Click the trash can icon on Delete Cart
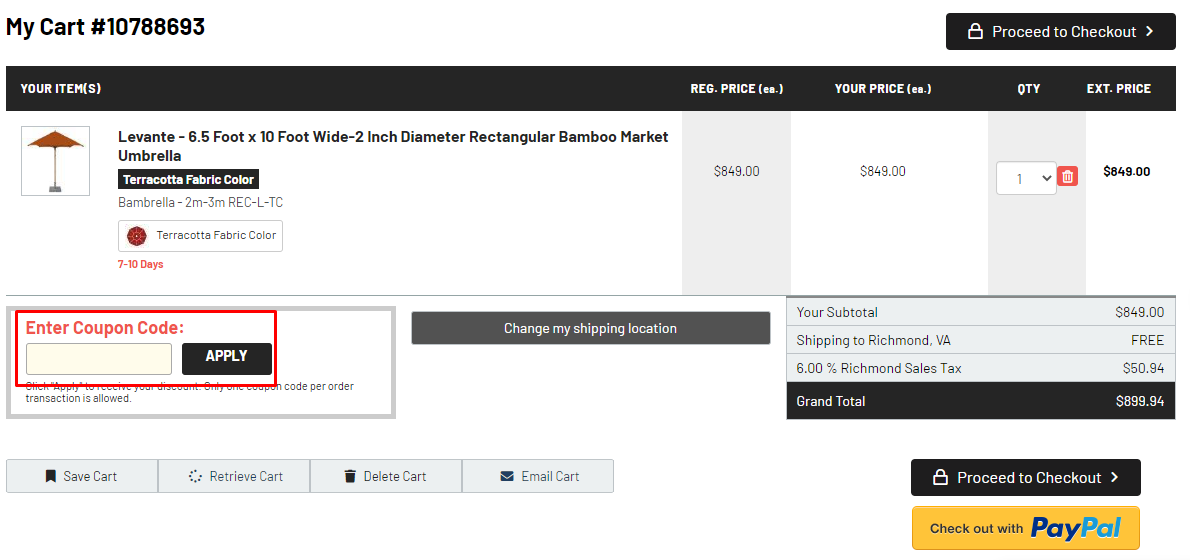The image size is (1190, 560). [x=350, y=476]
